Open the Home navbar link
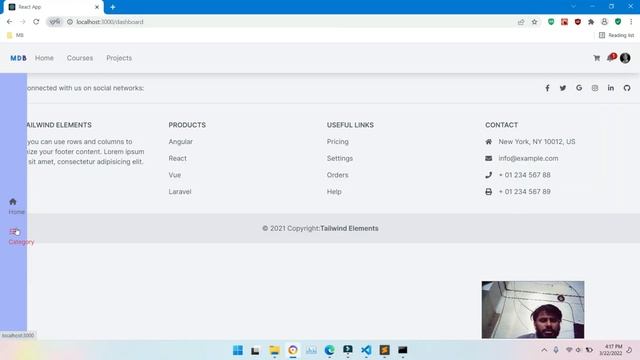Screen dimensions: 640x360 click(x=44, y=58)
